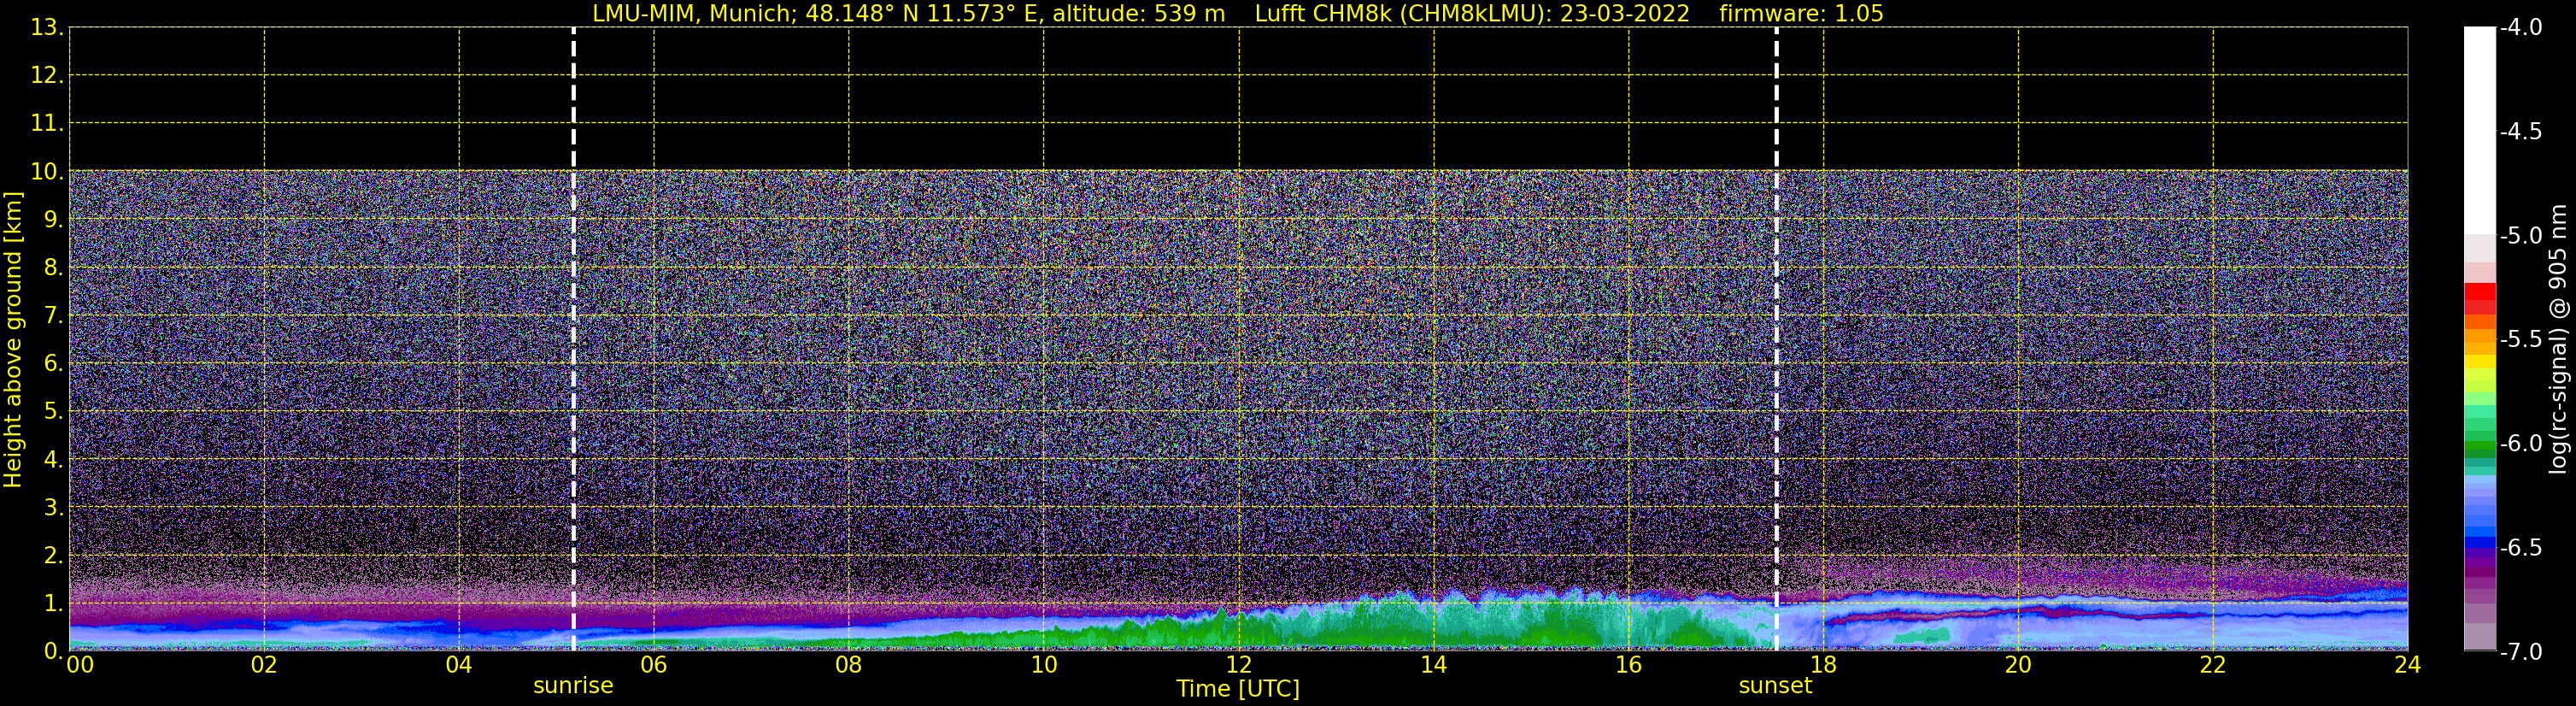Click the '9.' height axis tick label
The image size is (2576, 706).
(52, 220)
